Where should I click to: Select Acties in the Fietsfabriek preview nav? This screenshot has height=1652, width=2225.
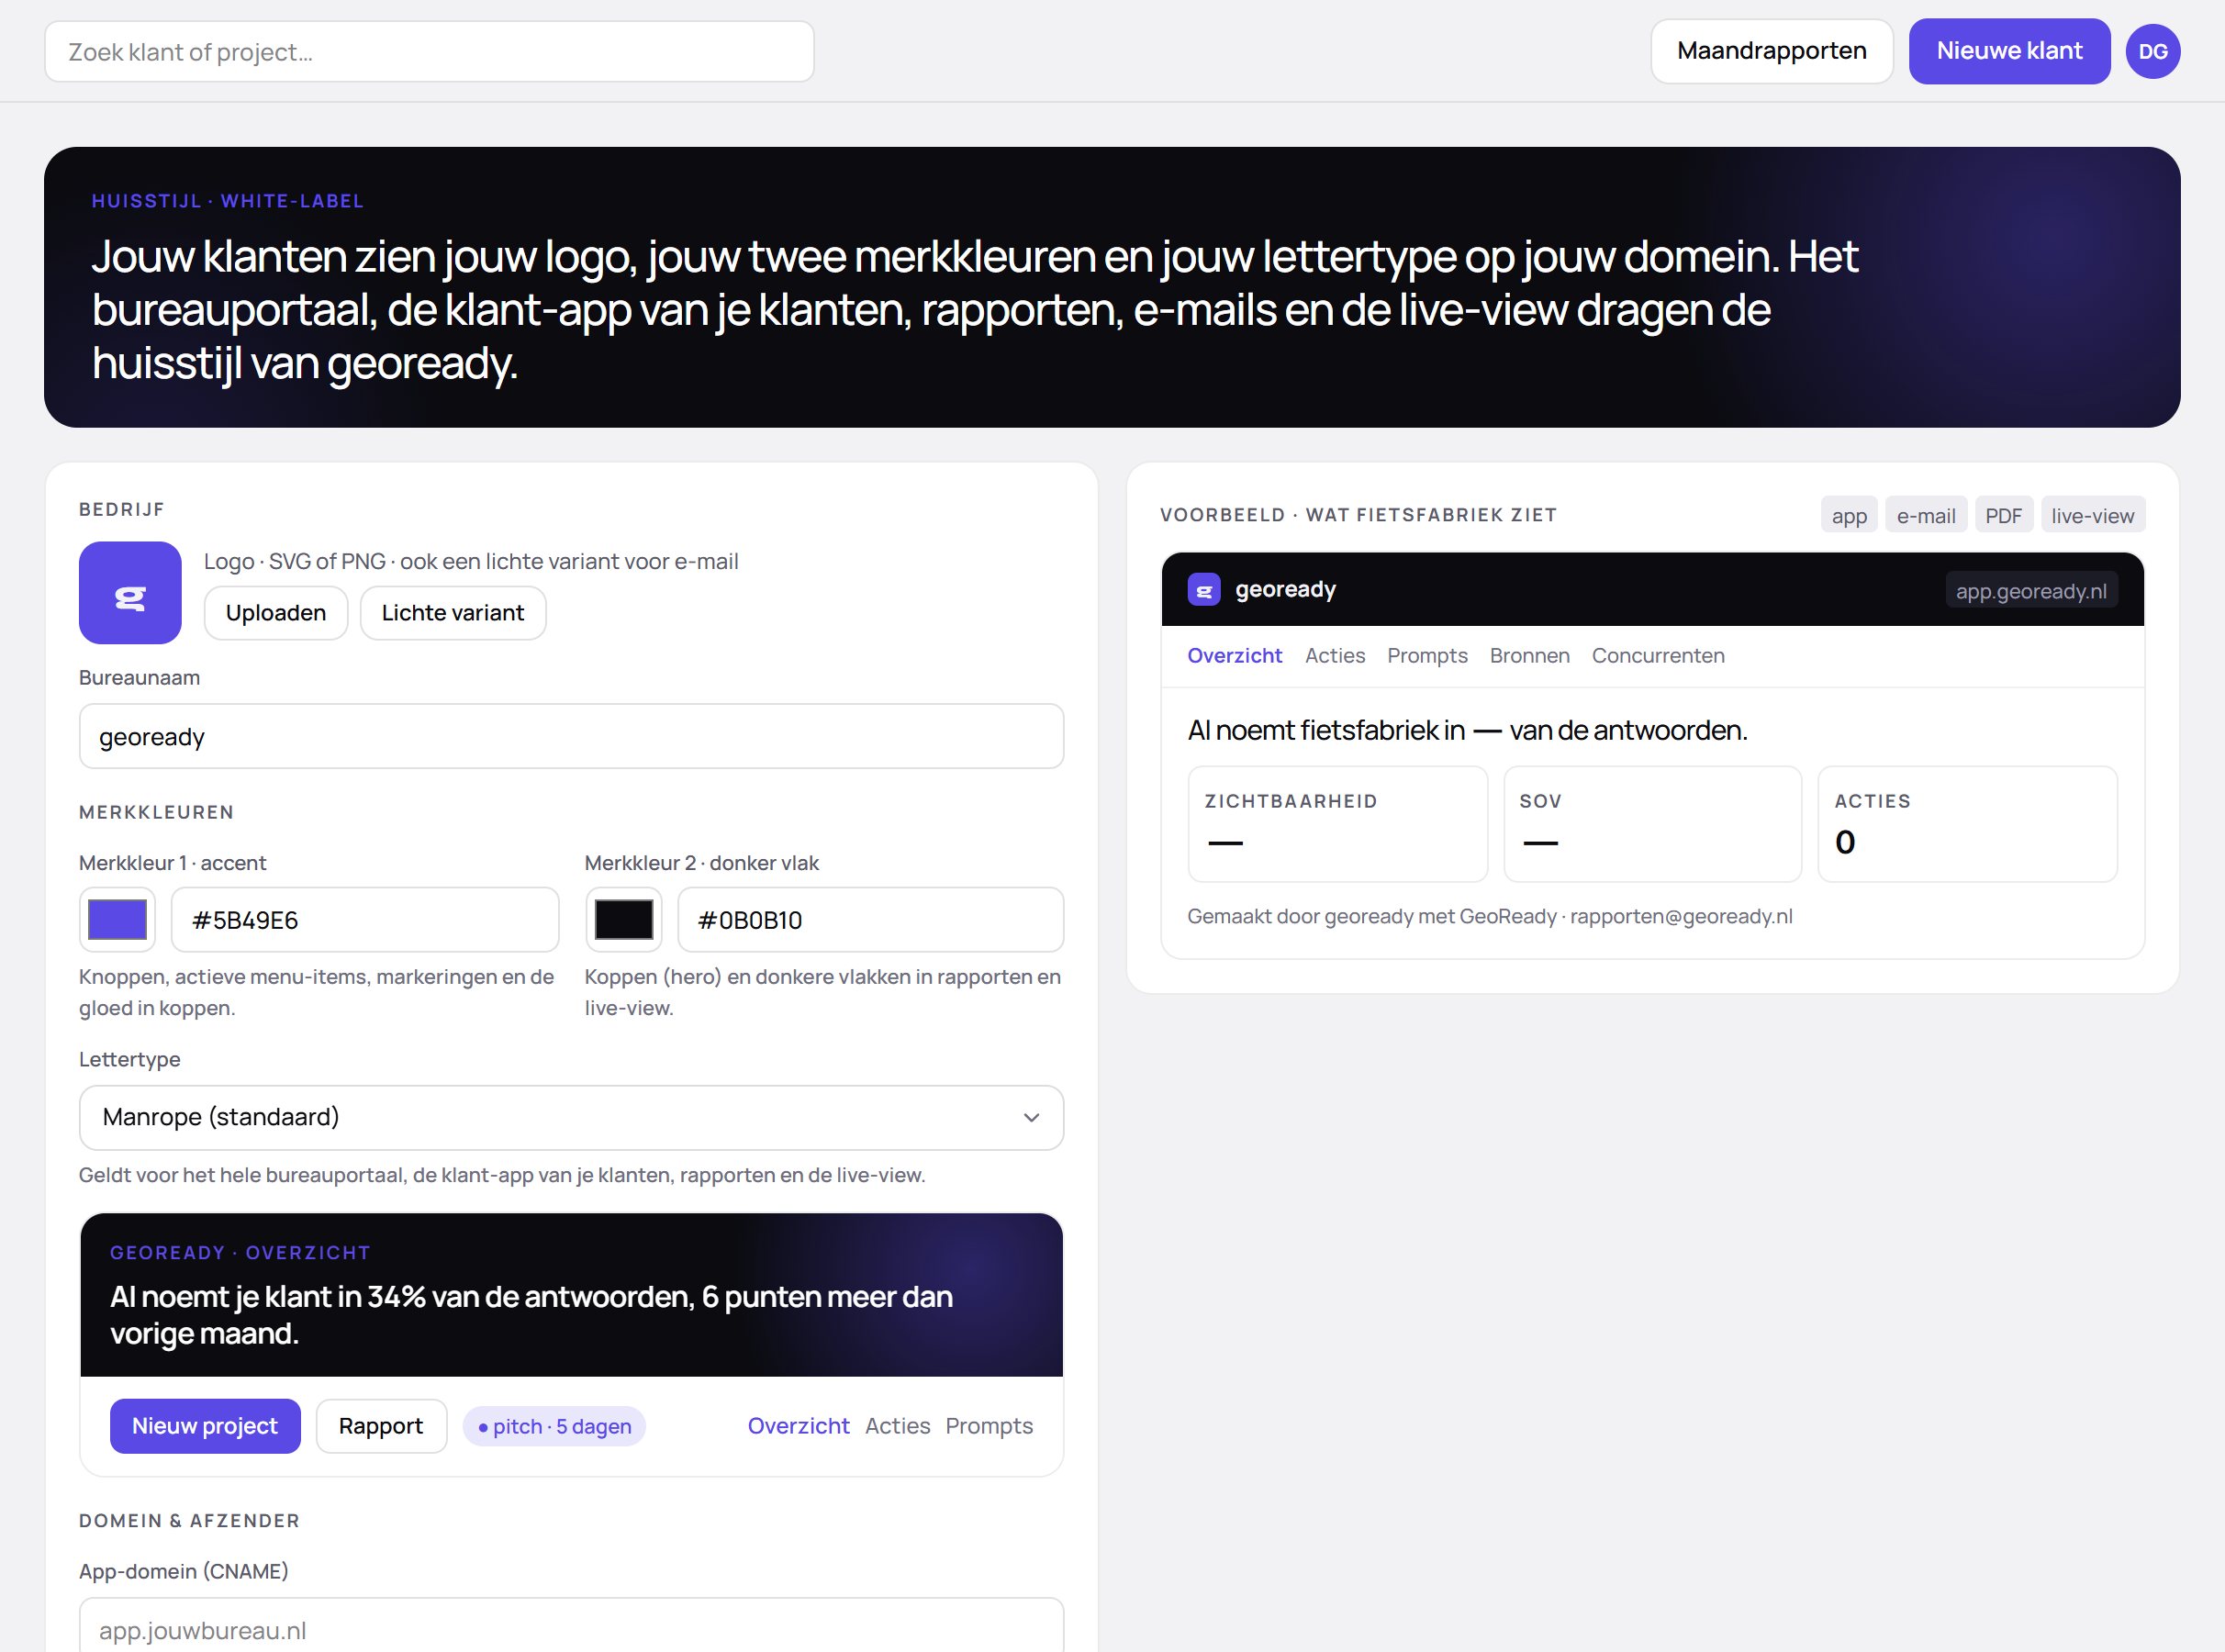(1335, 656)
